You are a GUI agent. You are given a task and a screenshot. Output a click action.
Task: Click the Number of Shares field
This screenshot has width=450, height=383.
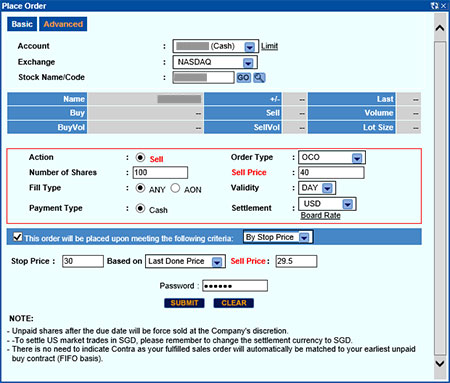pos(160,173)
